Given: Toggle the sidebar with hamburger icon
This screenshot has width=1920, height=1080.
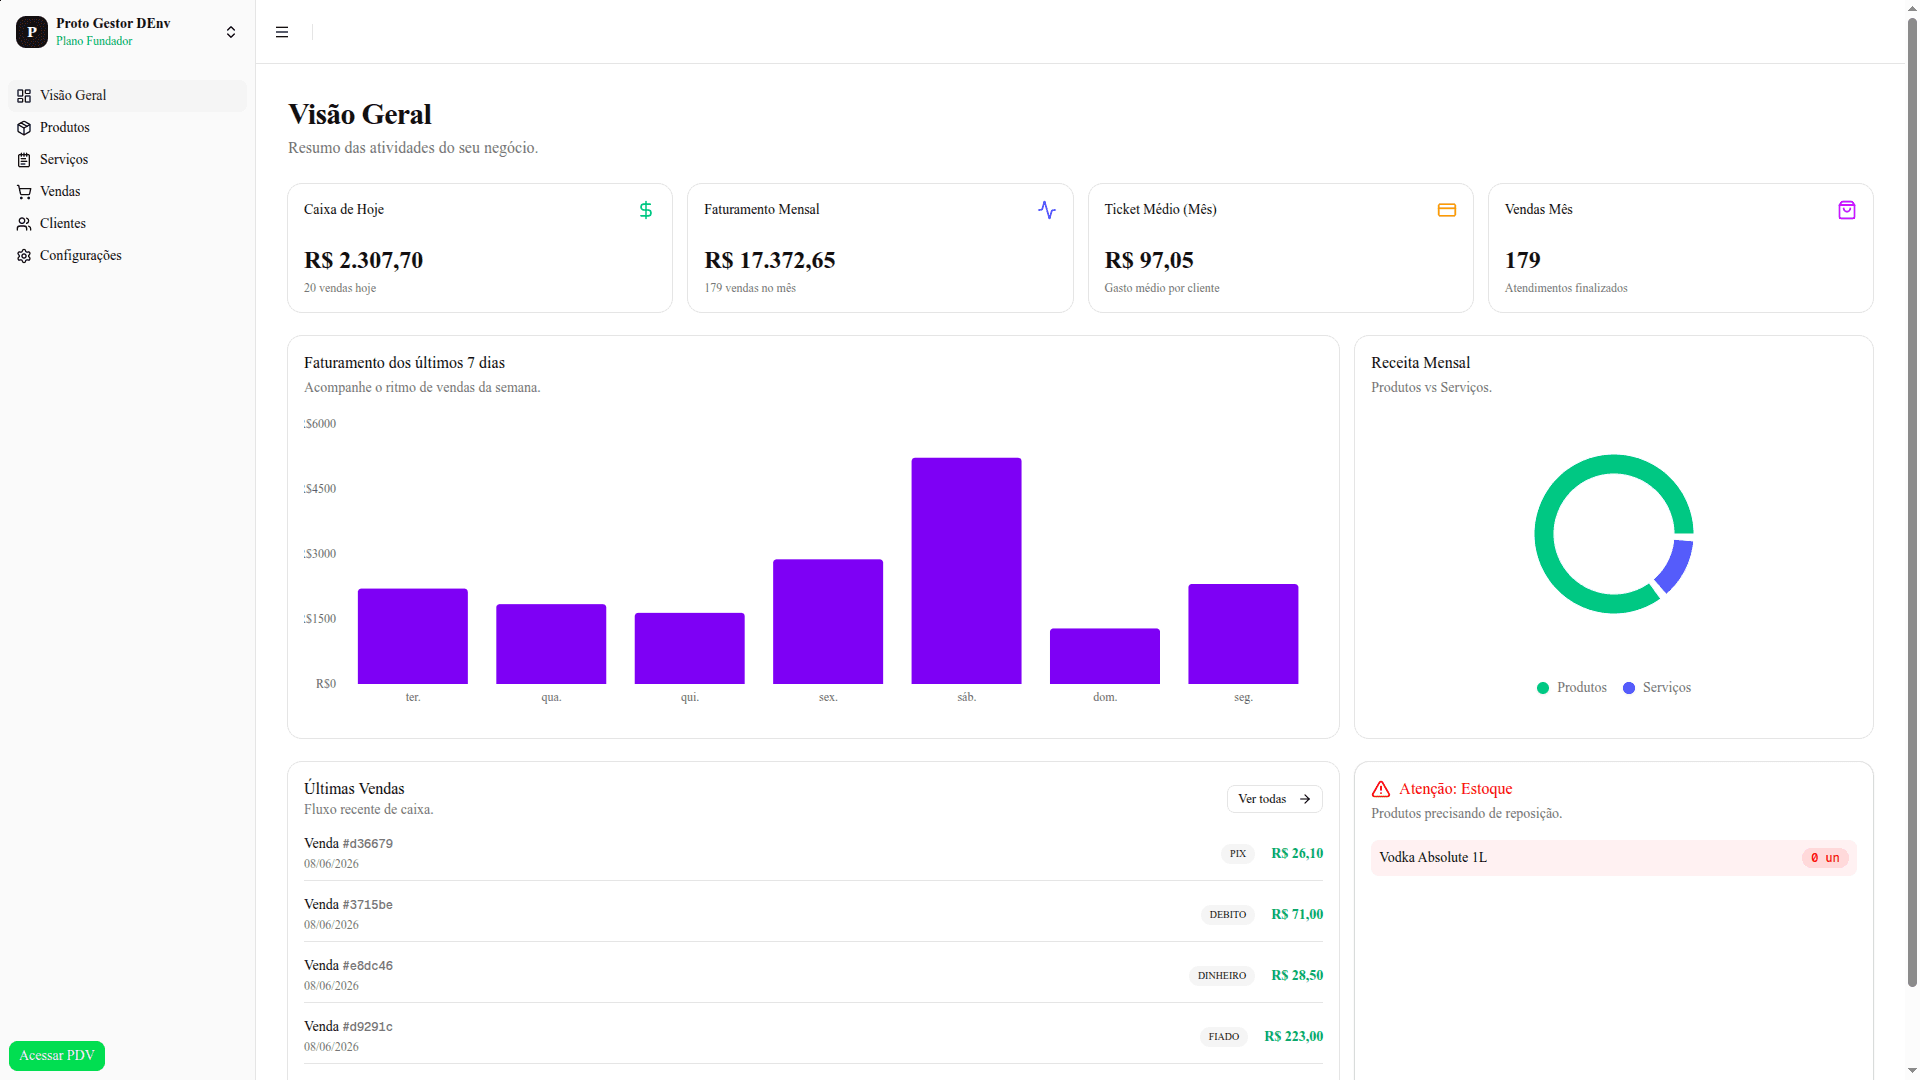Looking at the screenshot, I should click(282, 32).
